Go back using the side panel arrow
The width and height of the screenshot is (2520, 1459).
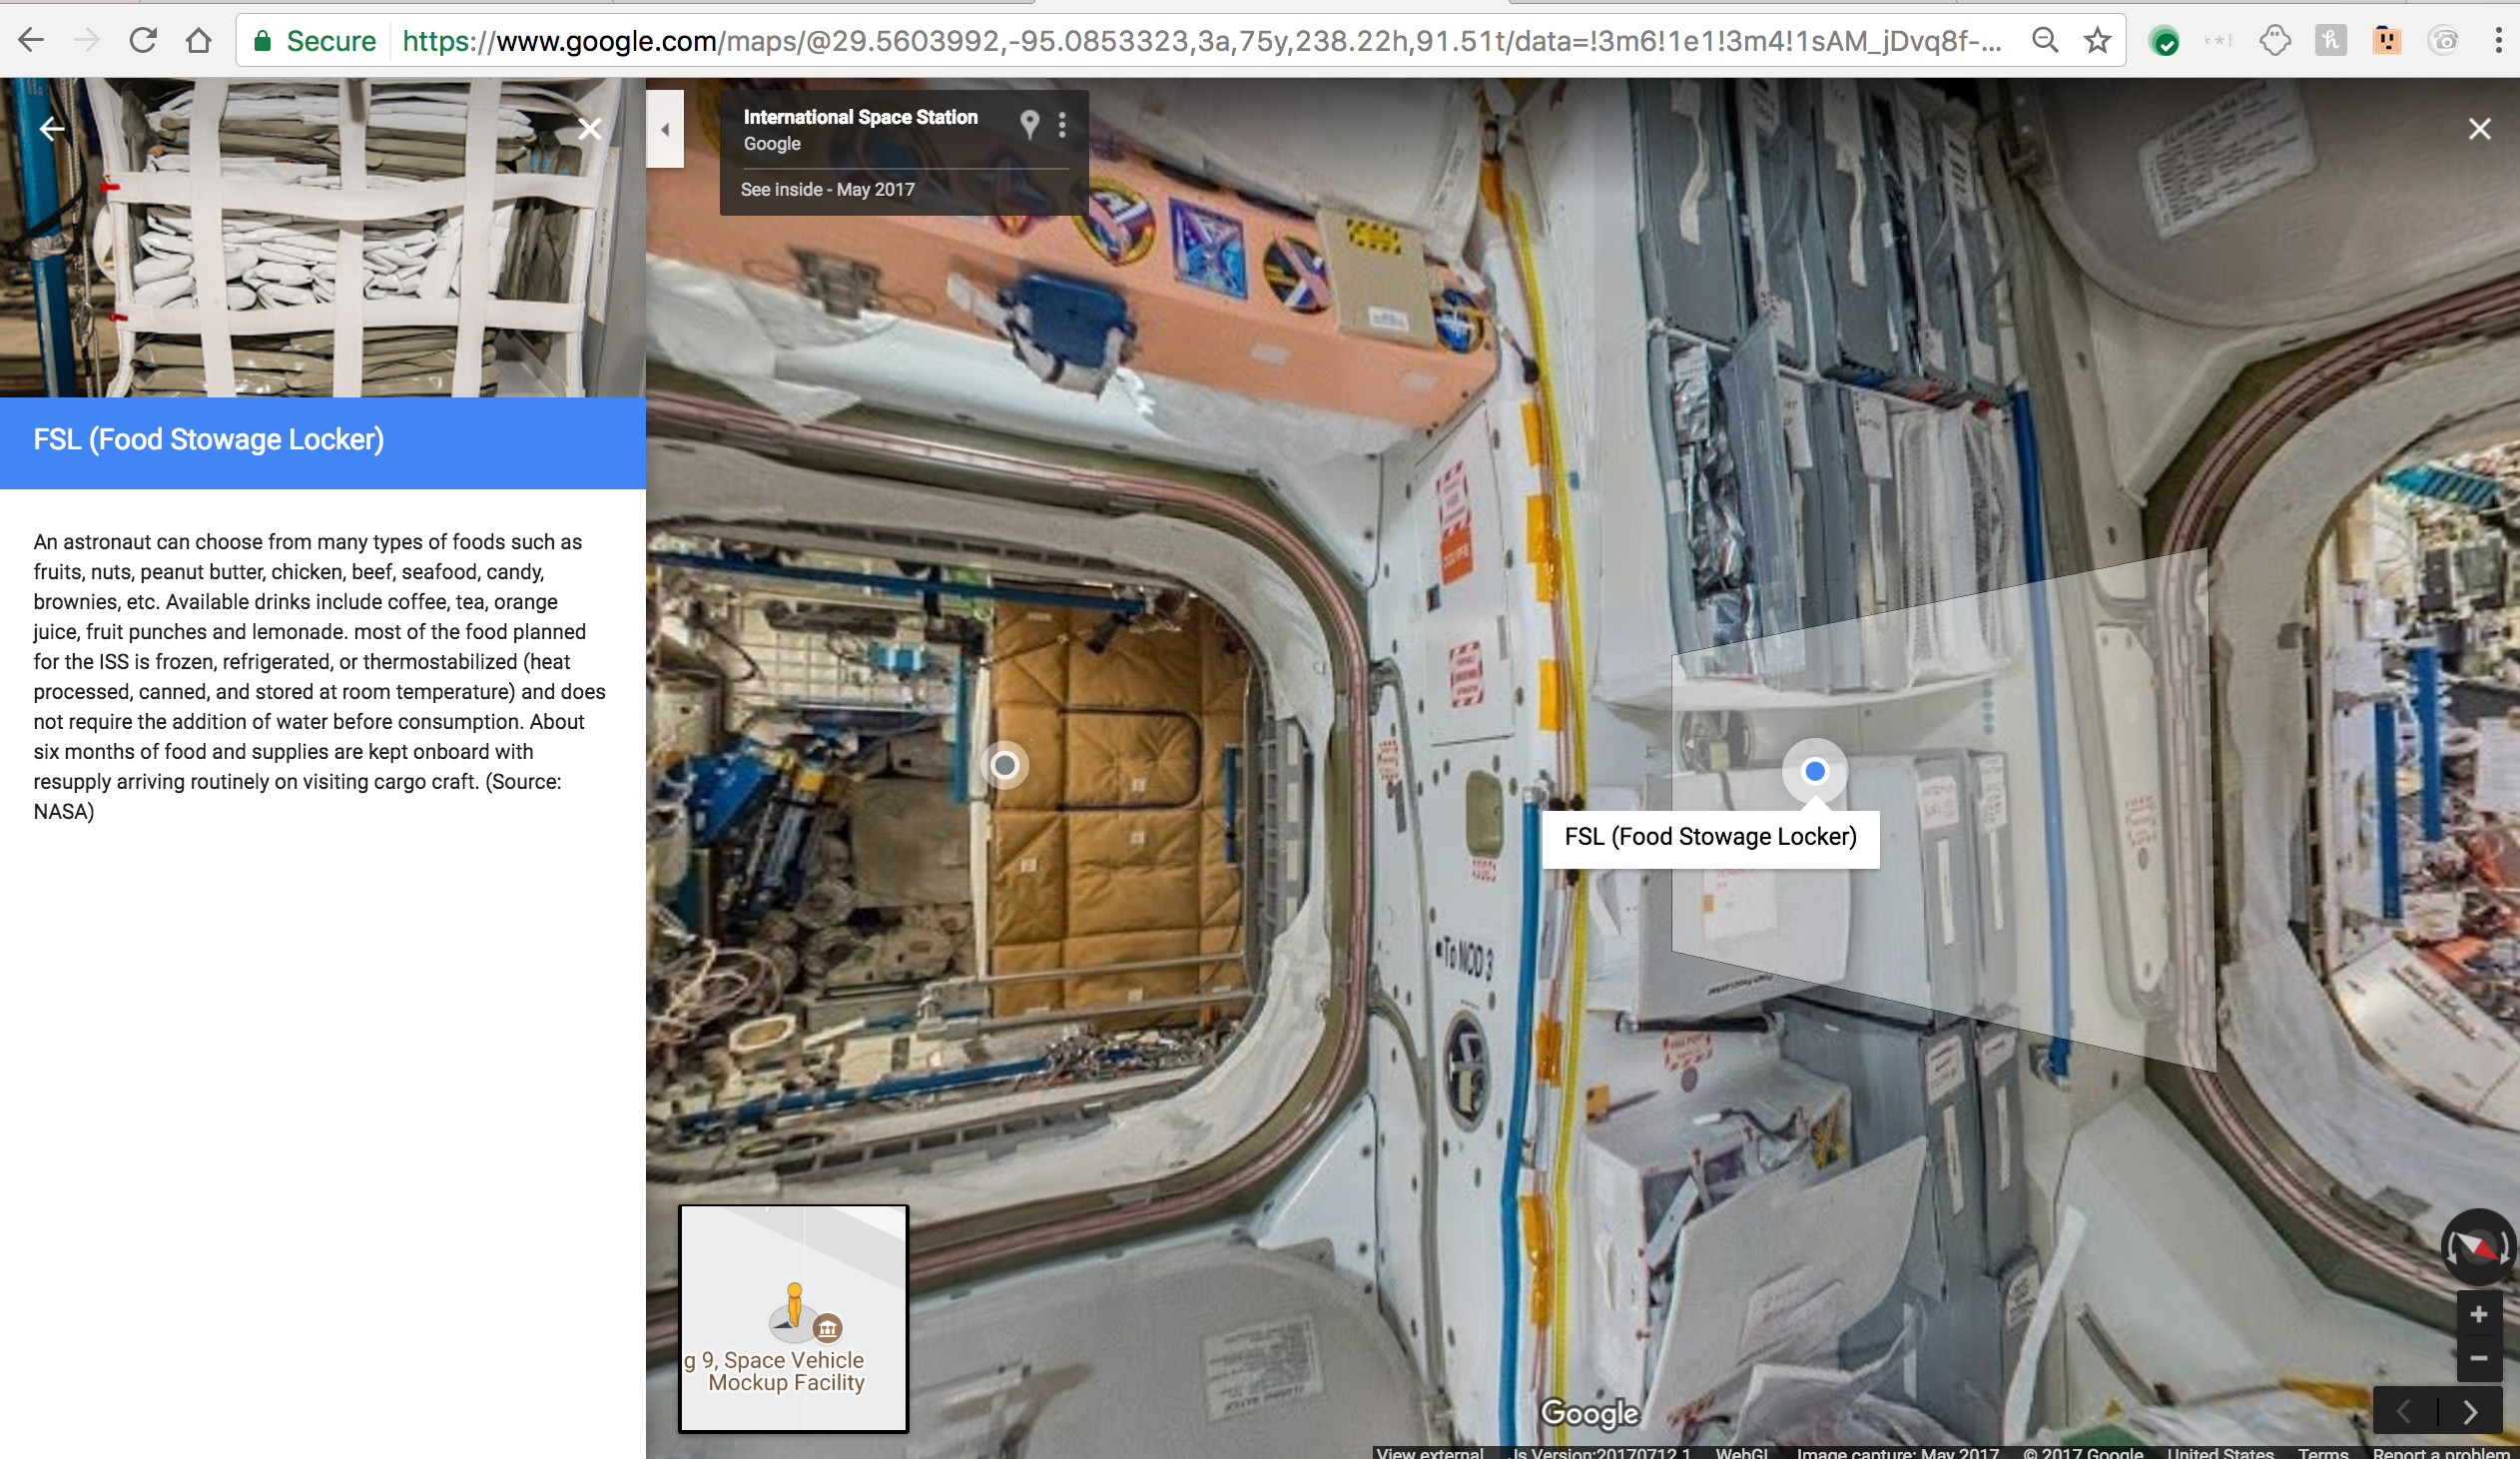pos(52,128)
